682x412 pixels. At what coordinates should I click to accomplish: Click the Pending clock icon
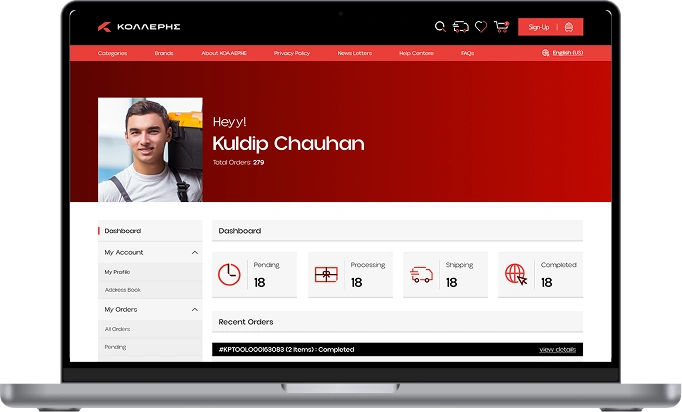230,274
